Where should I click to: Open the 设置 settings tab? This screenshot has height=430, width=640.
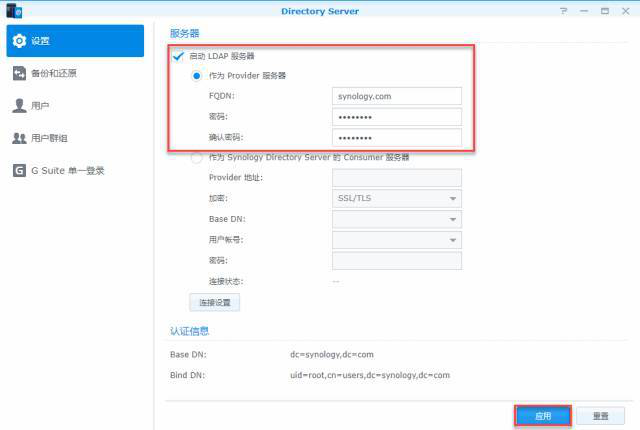coord(75,41)
